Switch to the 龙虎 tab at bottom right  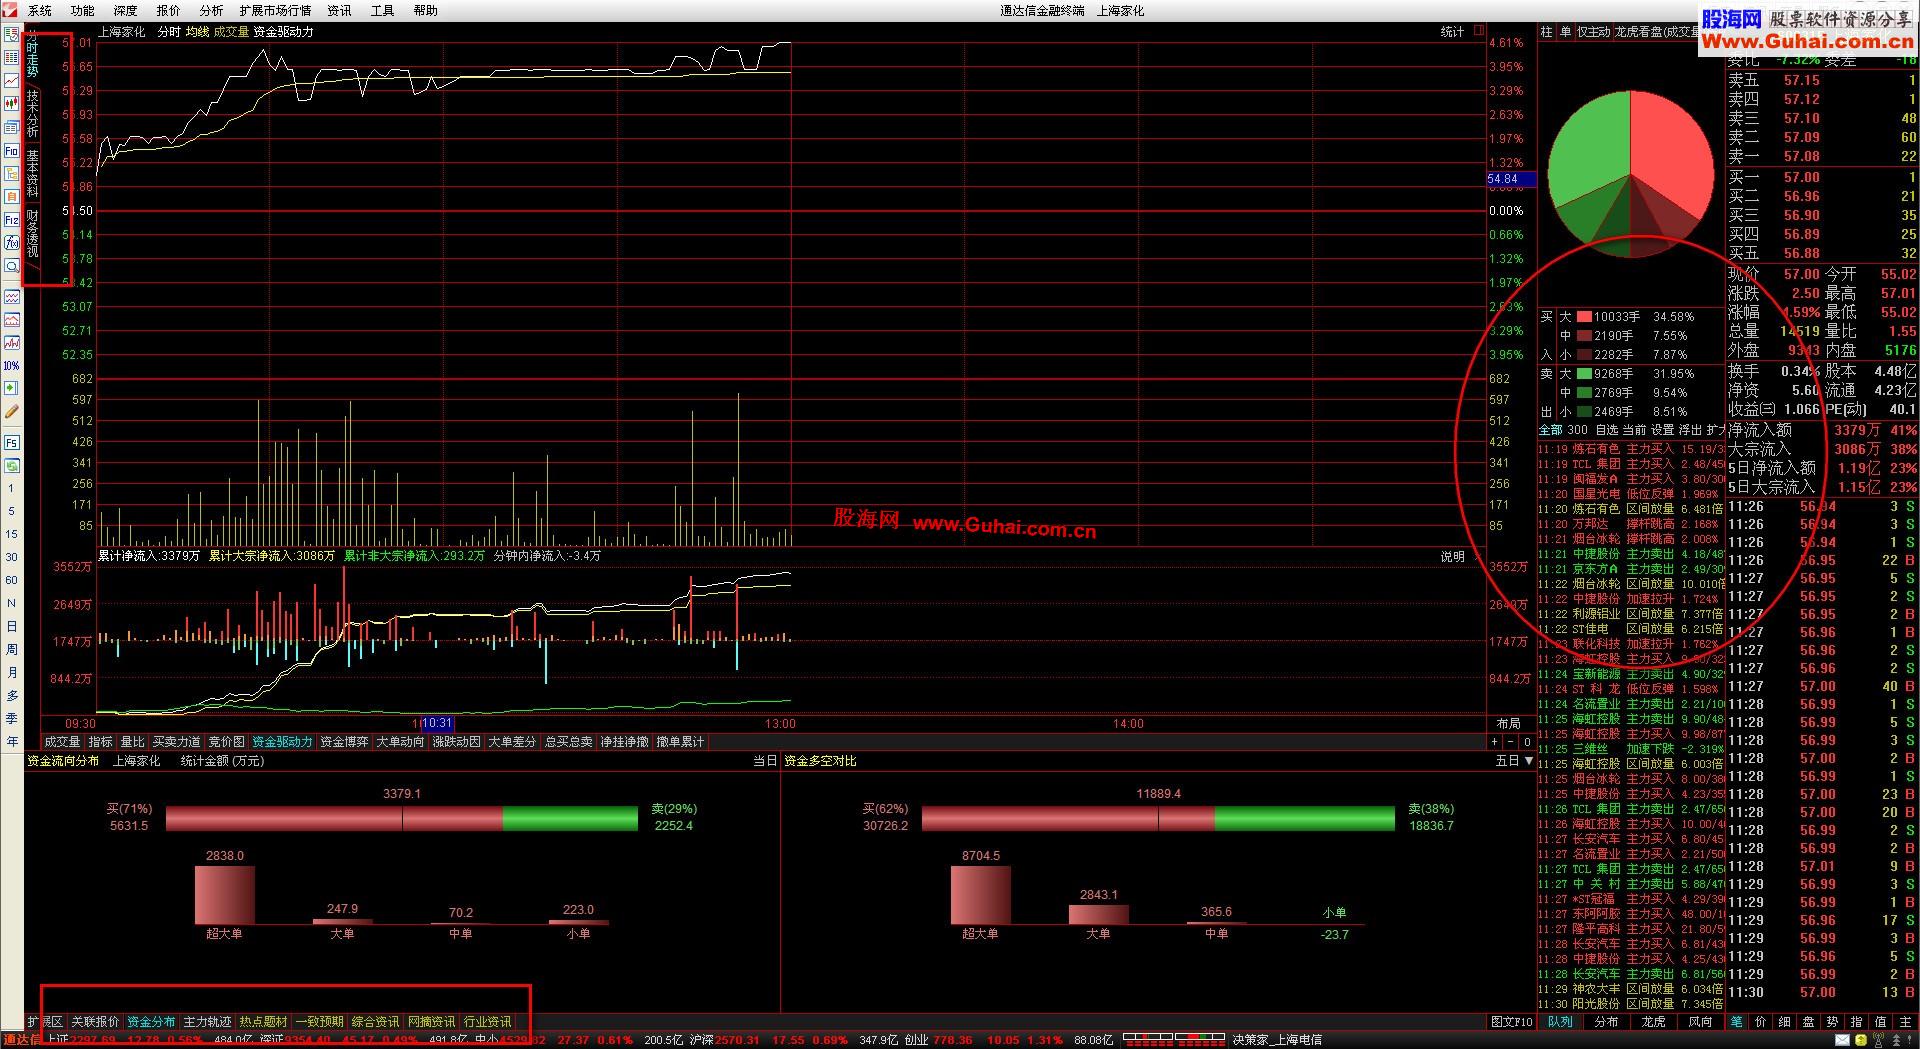pyautogui.click(x=1654, y=1022)
